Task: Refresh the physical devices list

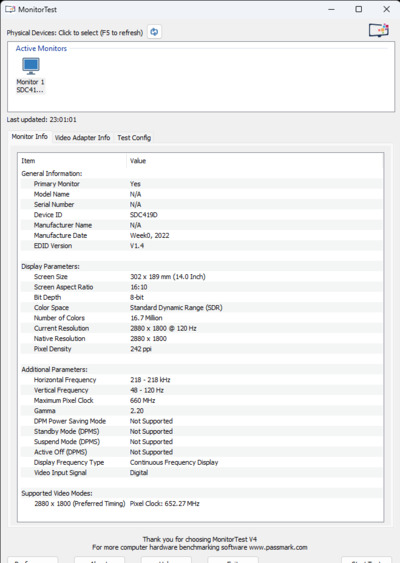Action: [x=154, y=32]
